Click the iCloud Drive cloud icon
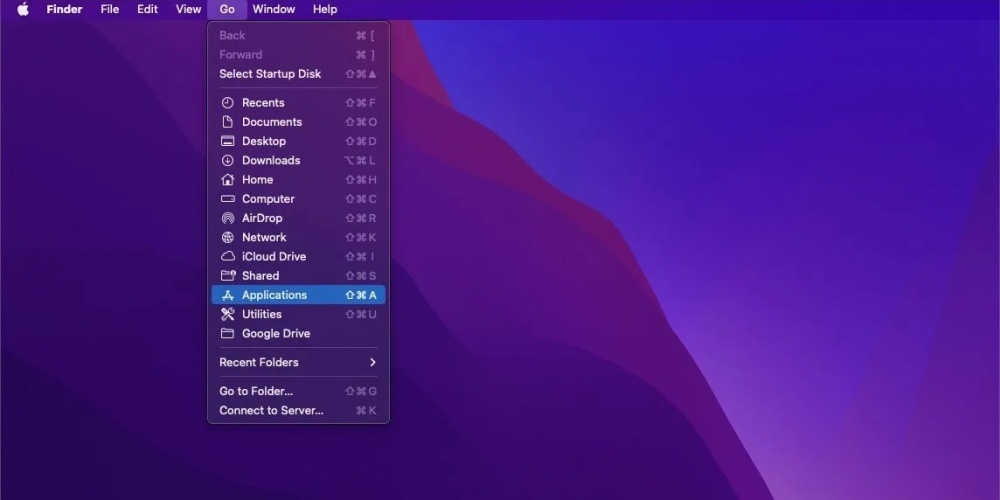The image size is (1000, 500). click(x=227, y=256)
